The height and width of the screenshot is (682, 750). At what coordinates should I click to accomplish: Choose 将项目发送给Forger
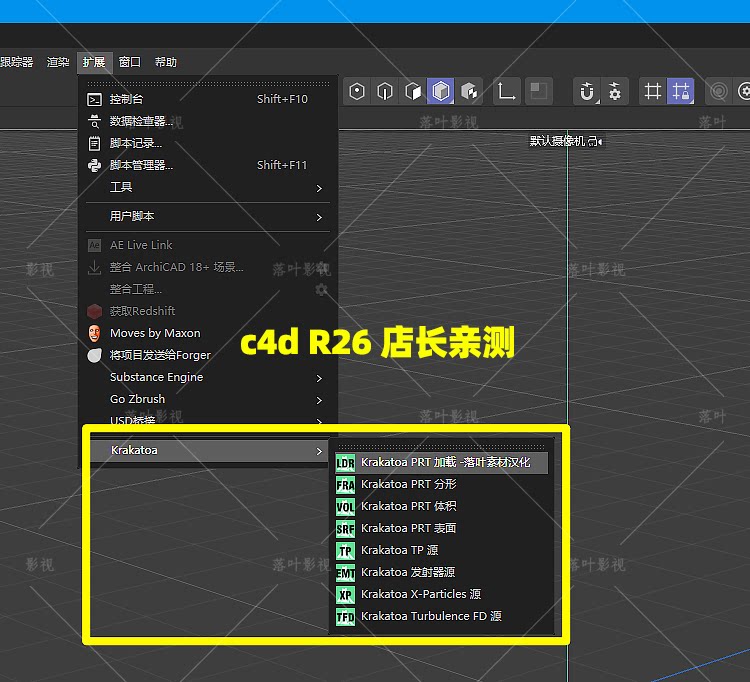[208, 355]
